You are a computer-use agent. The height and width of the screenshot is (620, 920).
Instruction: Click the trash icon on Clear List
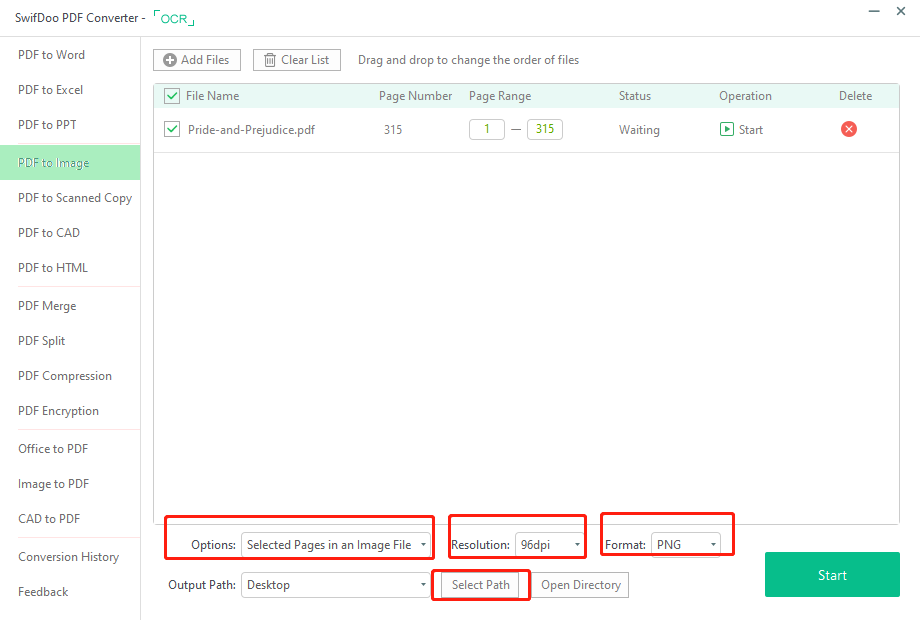(x=269, y=60)
